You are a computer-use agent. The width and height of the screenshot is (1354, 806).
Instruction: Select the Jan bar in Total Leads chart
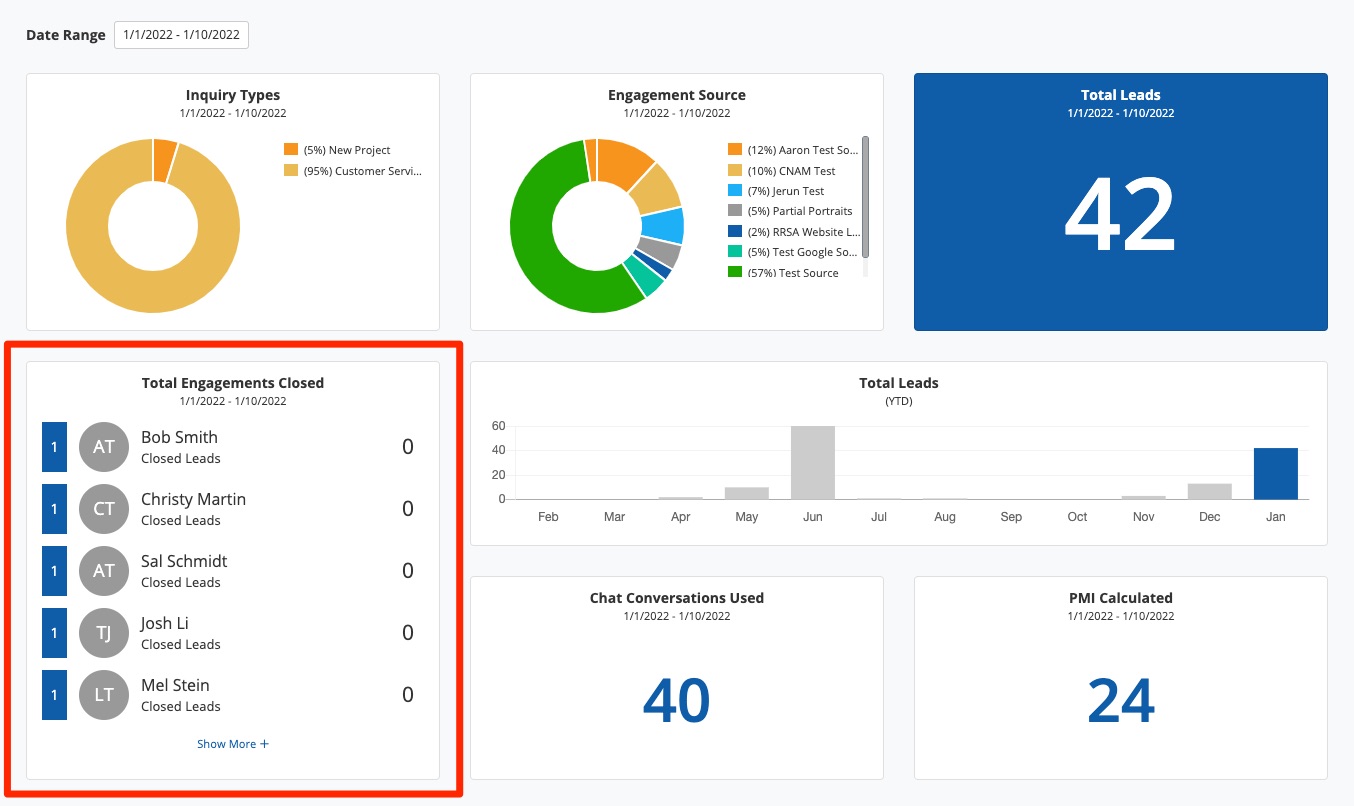point(1275,474)
